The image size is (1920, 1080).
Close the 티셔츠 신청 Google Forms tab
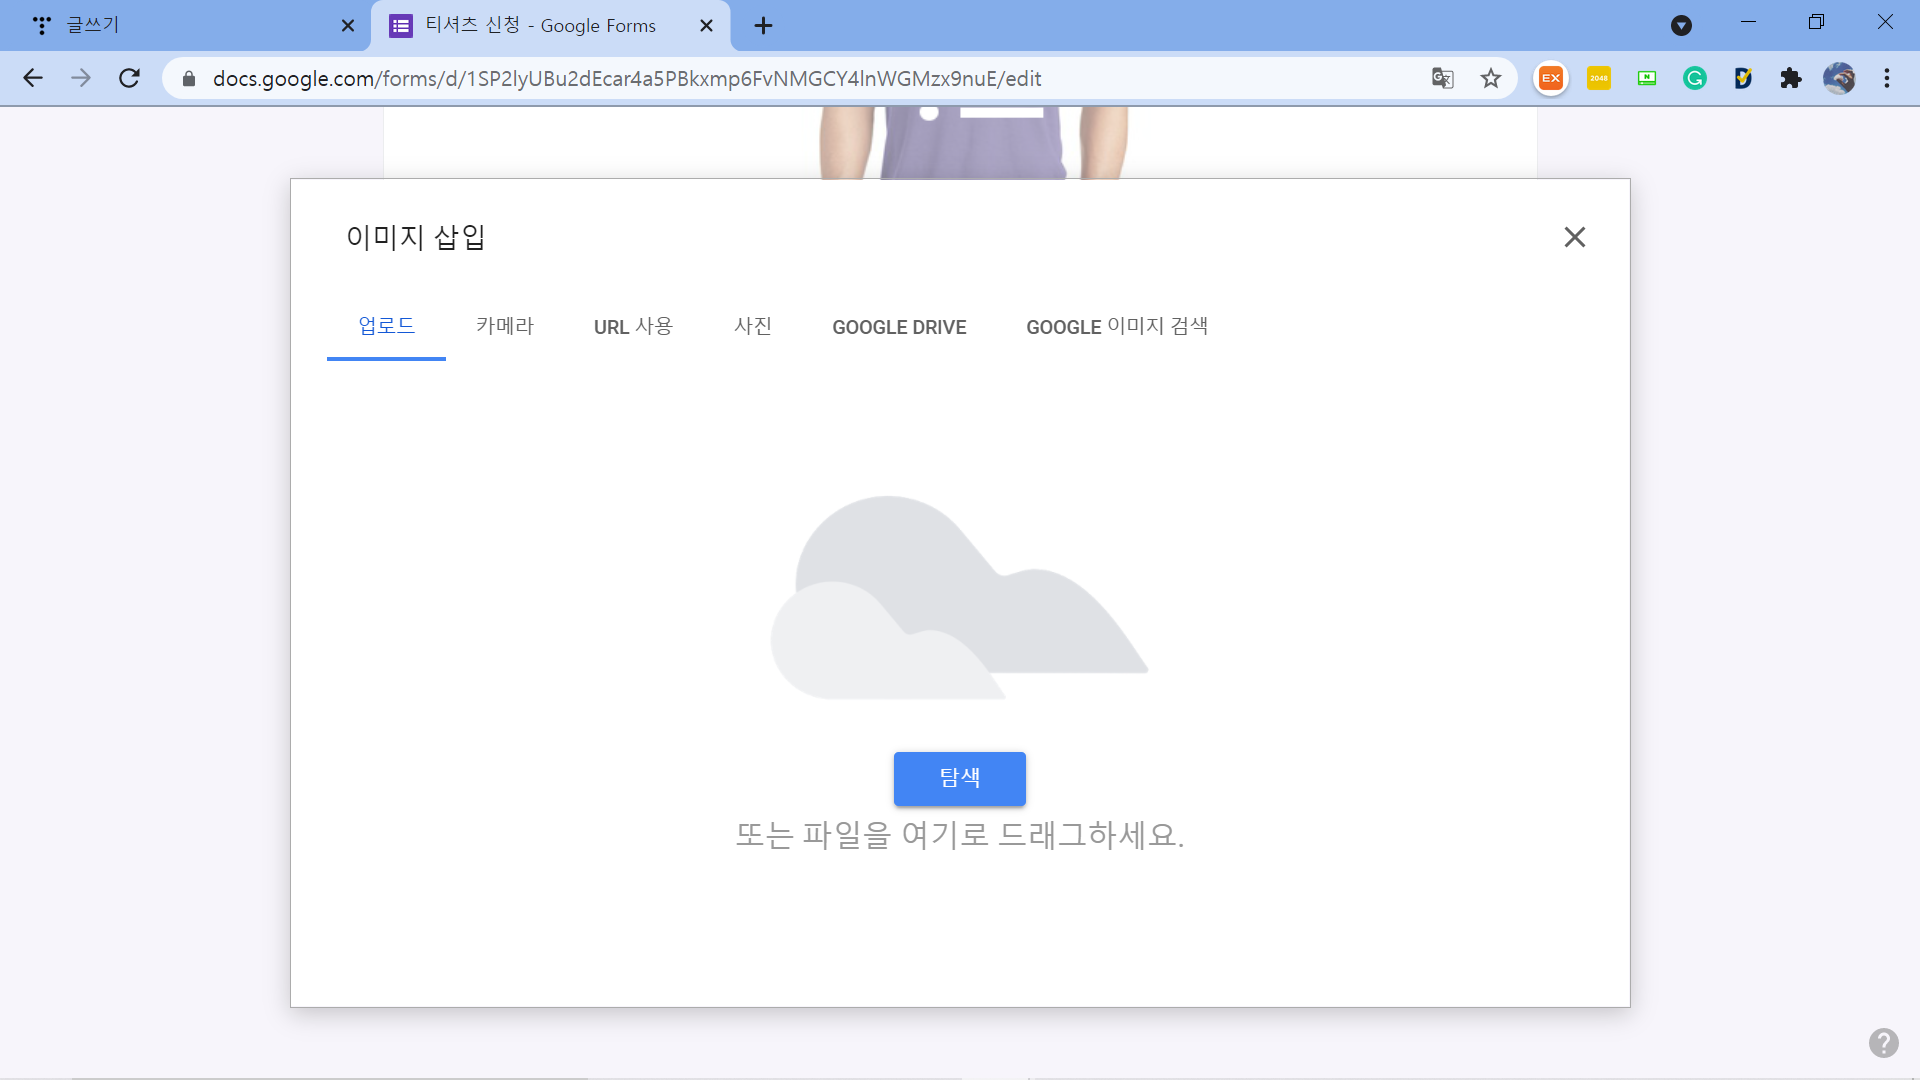(707, 26)
